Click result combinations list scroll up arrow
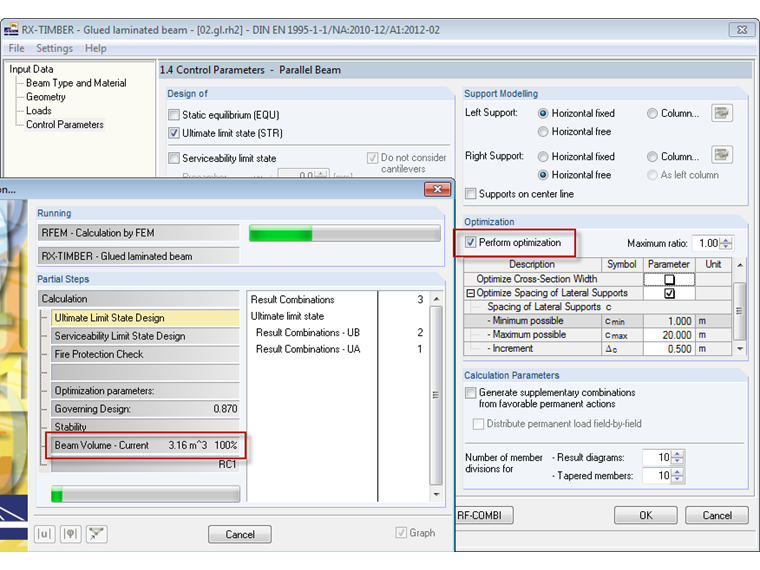This screenshot has height=570, width=760. (x=436, y=299)
